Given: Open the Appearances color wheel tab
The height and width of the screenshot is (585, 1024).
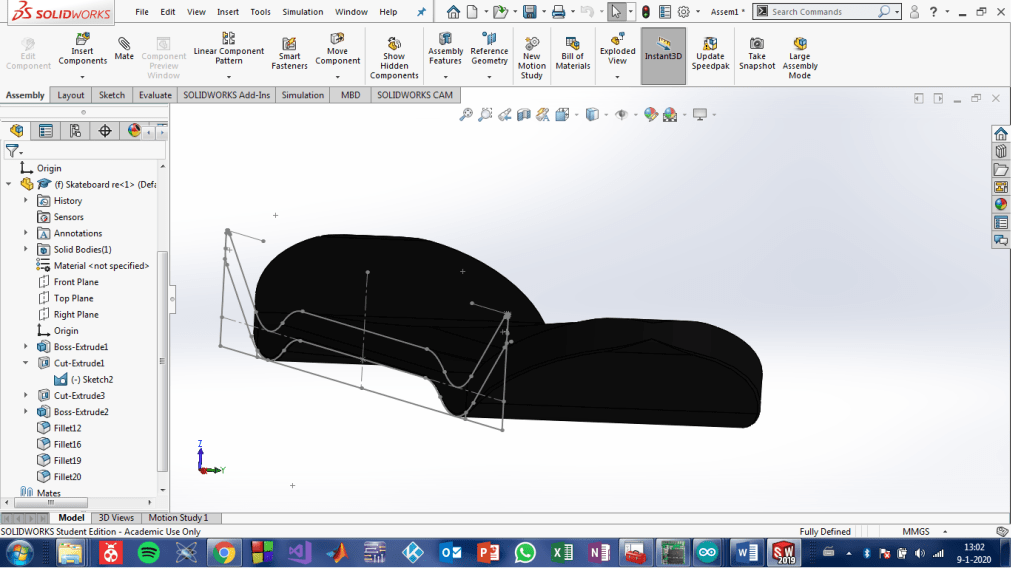Looking at the screenshot, I should 134,131.
